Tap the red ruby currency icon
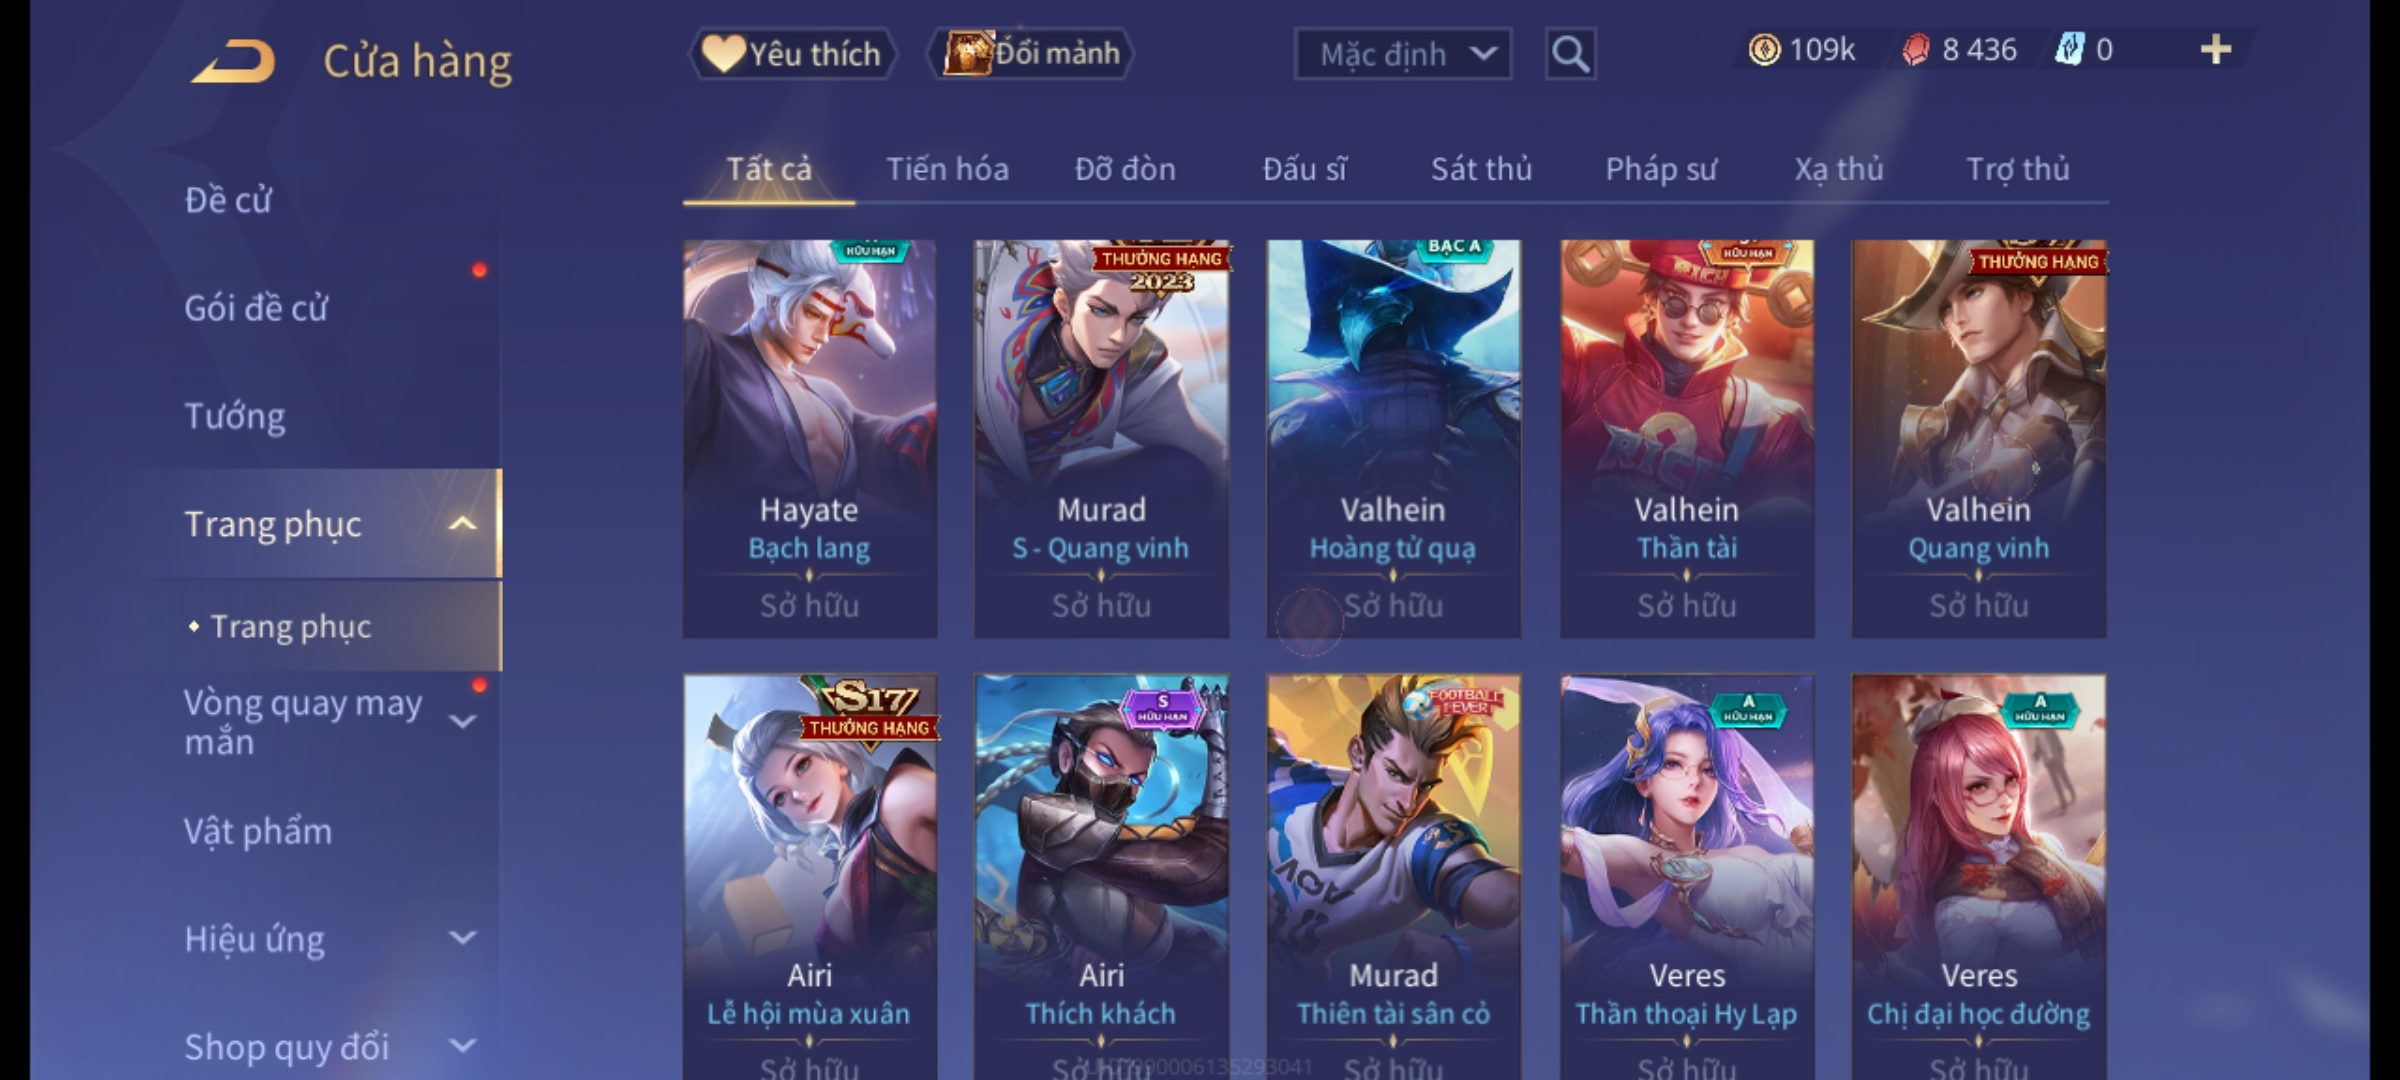Viewport: 2400px width, 1080px height. pos(1915,50)
